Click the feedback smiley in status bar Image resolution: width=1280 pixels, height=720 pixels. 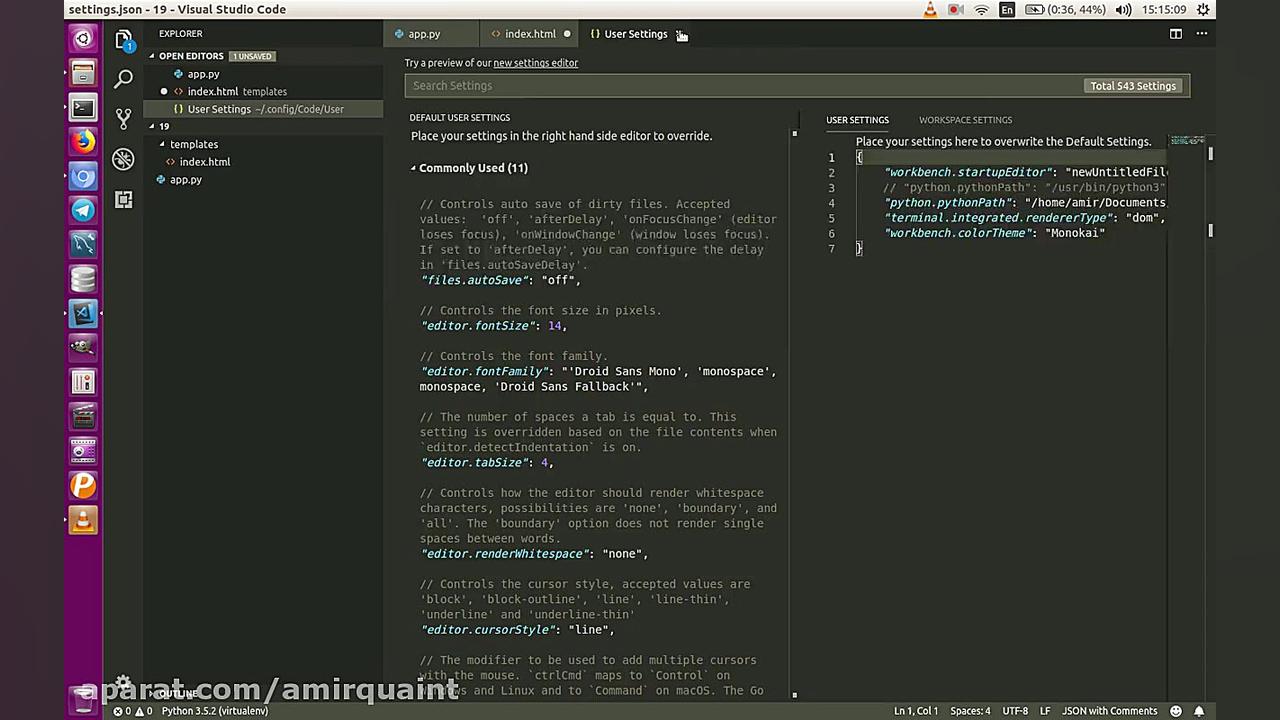pyautogui.click(x=1176, y=711)
